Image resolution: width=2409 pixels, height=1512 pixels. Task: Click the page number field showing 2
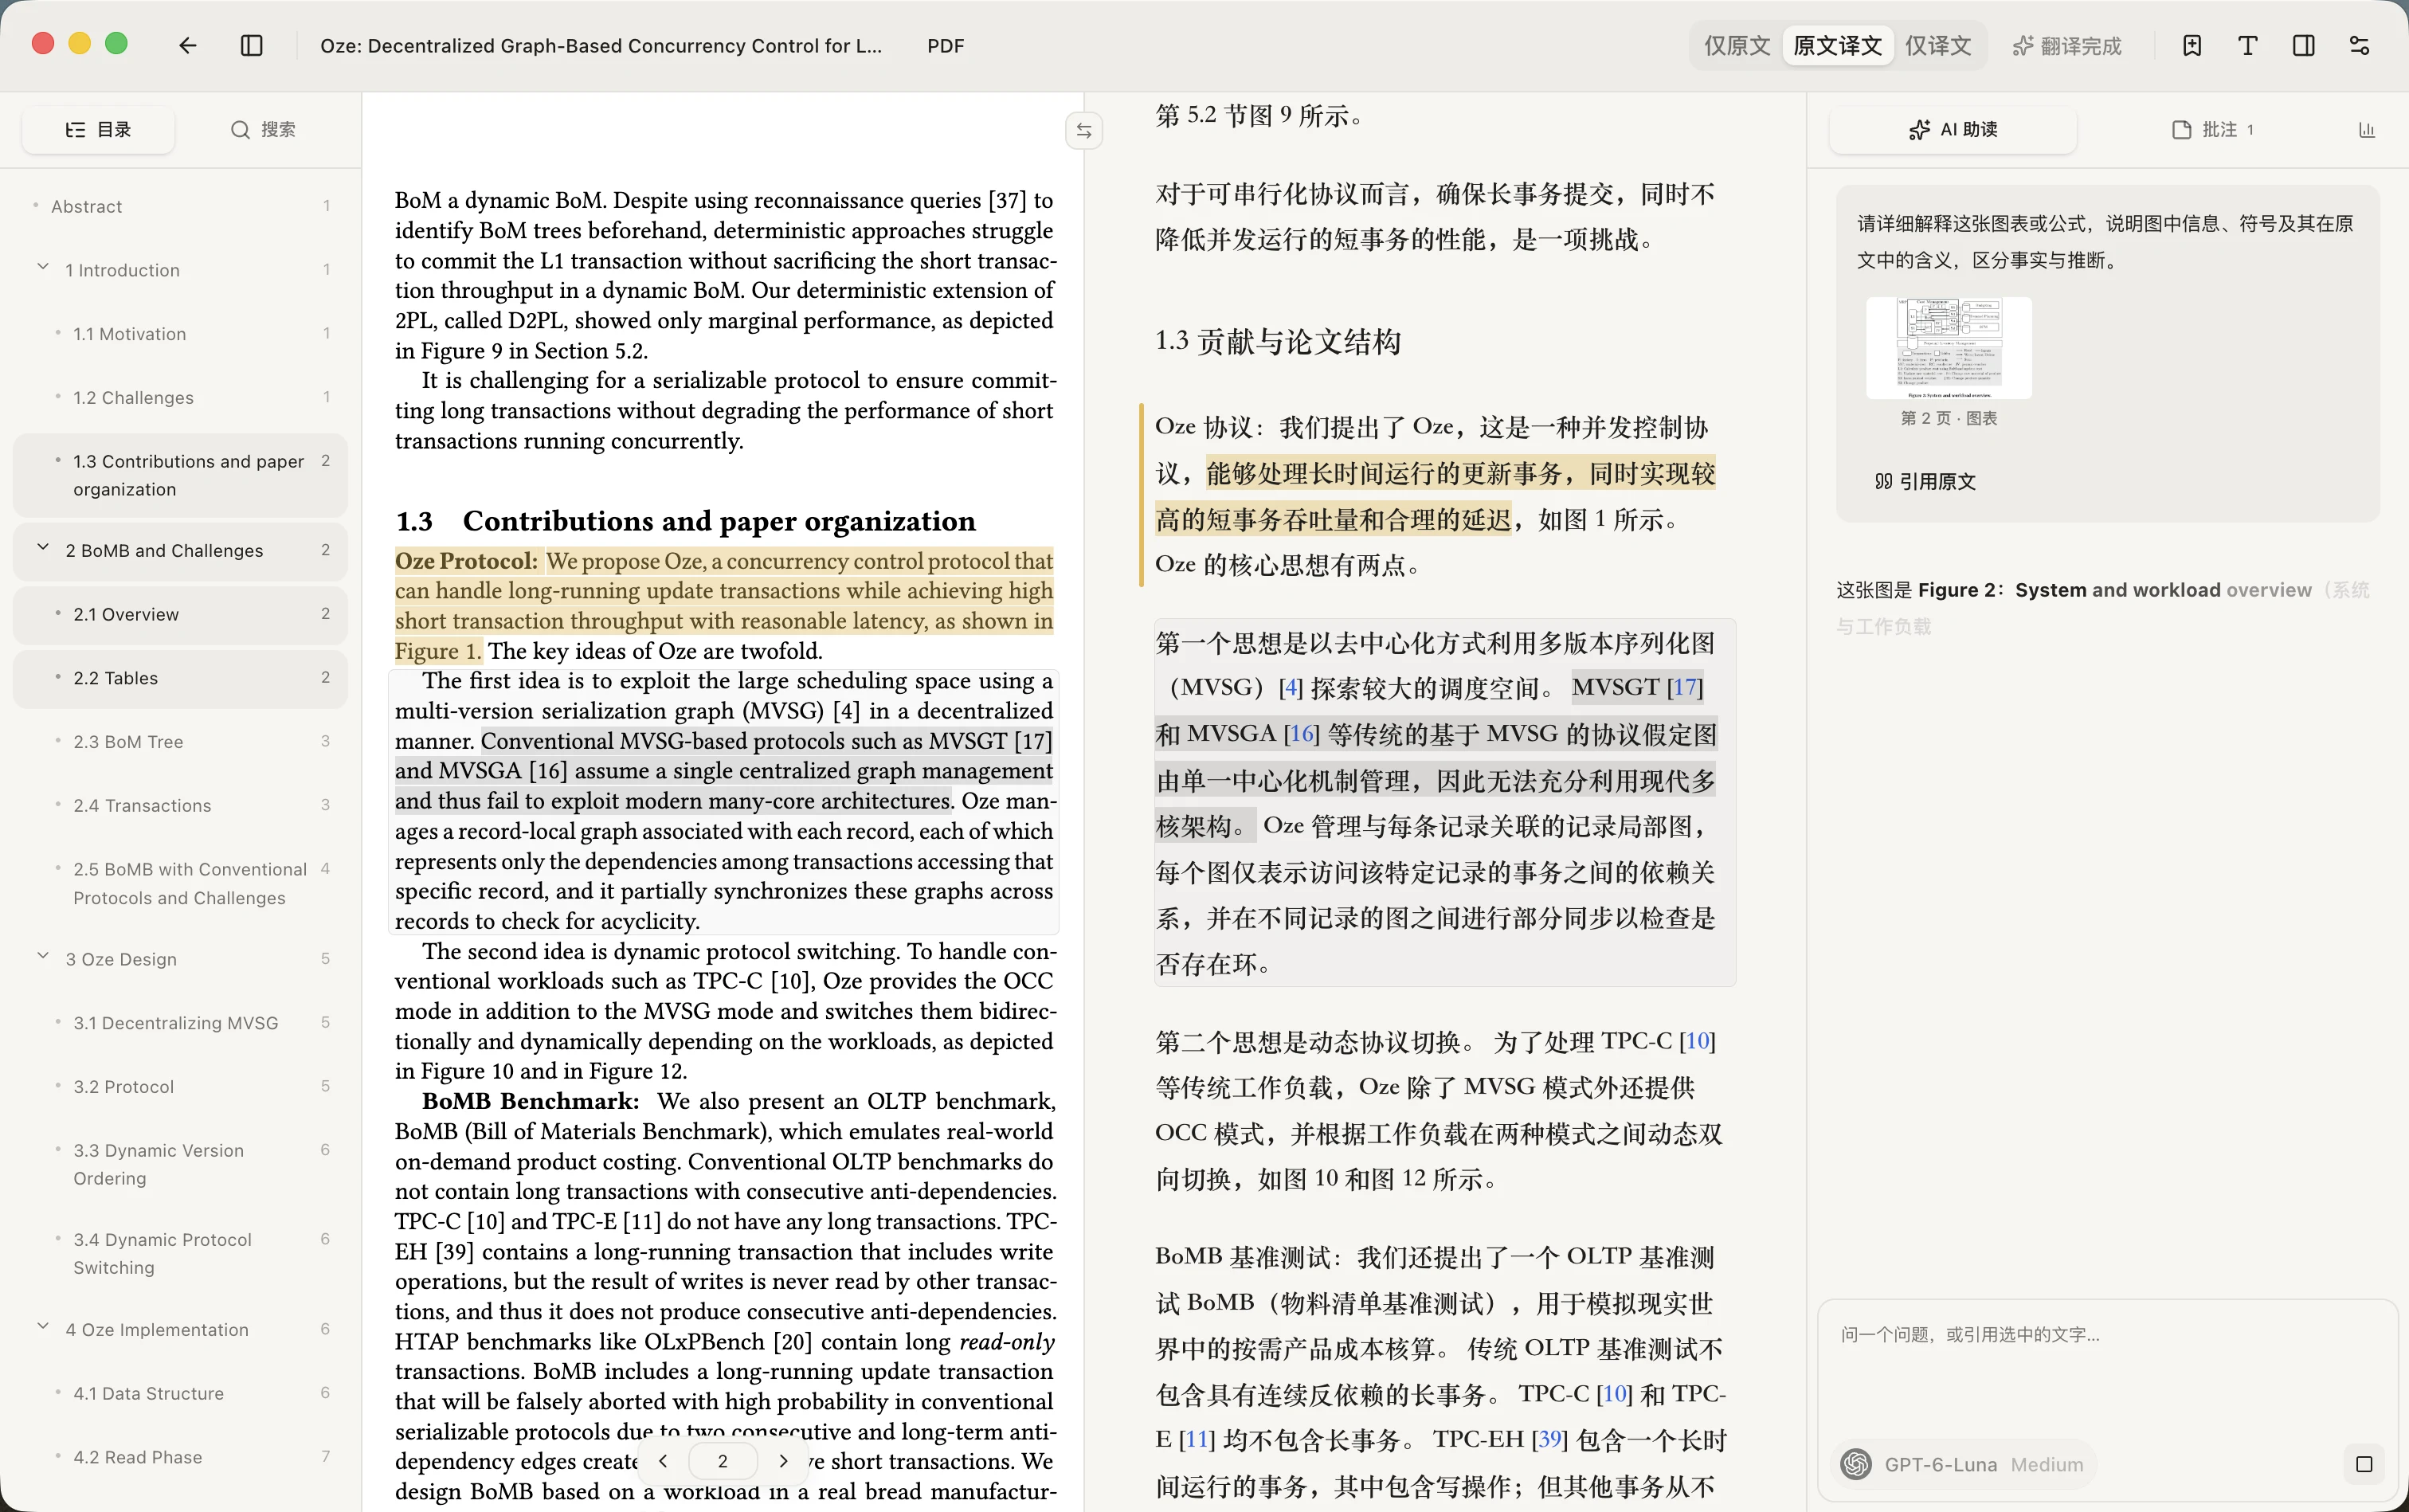tap(723, 1461)
